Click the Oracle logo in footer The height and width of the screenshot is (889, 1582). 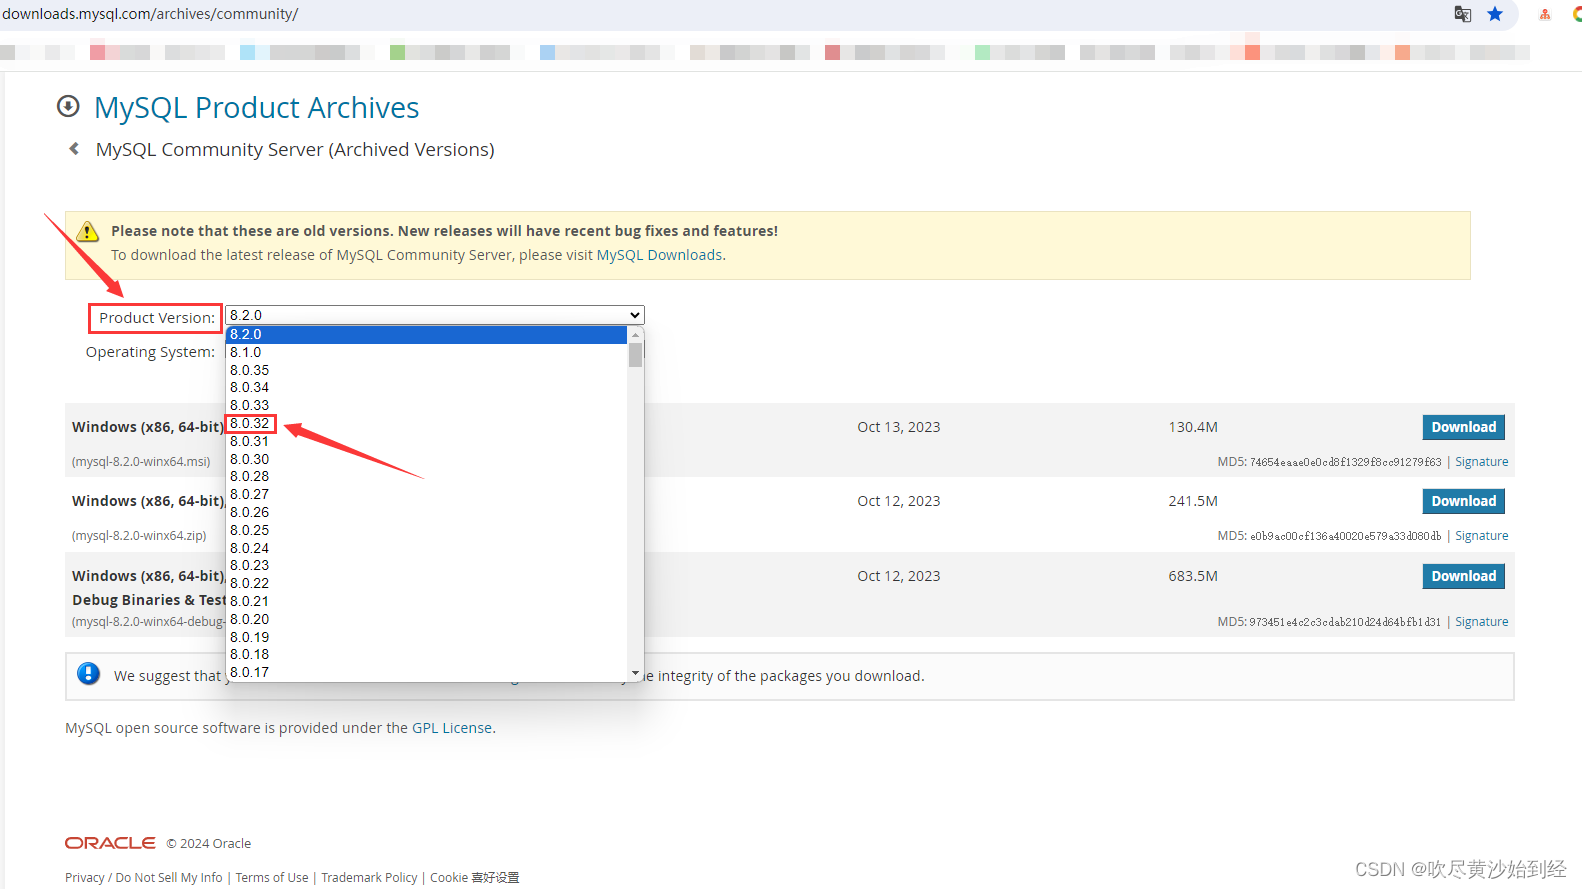click(x=110, y=843)
